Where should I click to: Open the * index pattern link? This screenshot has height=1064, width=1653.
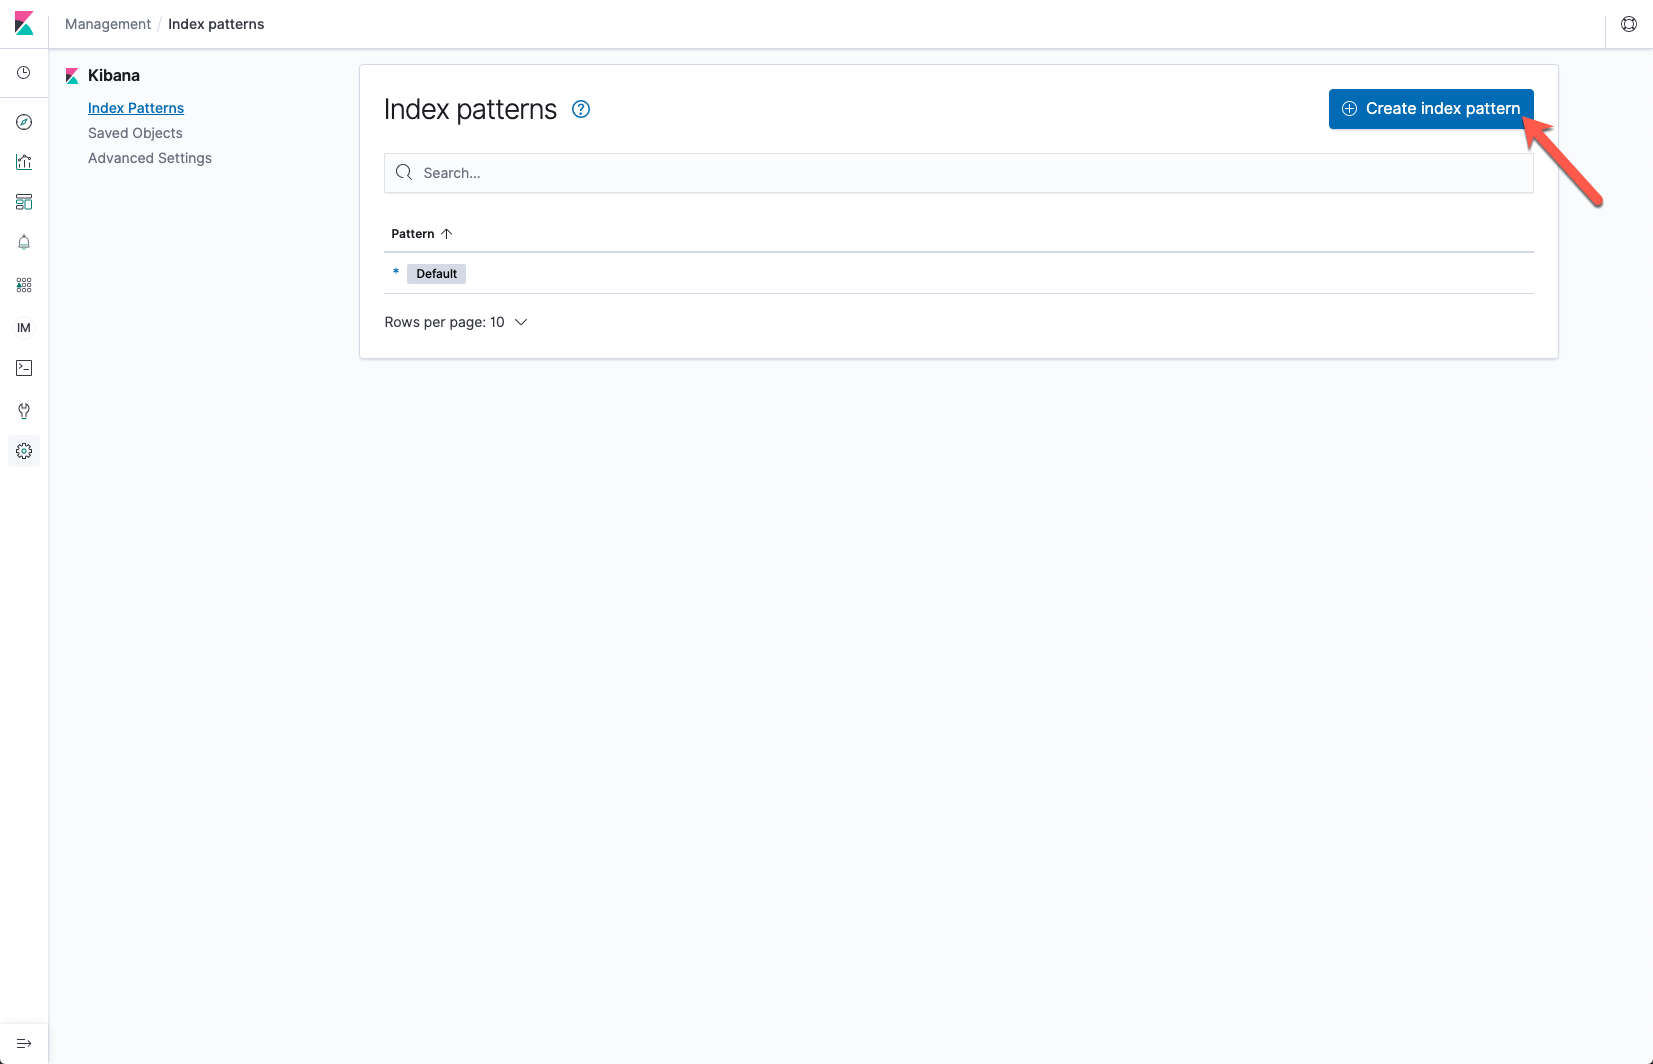[x=396, y=272]
